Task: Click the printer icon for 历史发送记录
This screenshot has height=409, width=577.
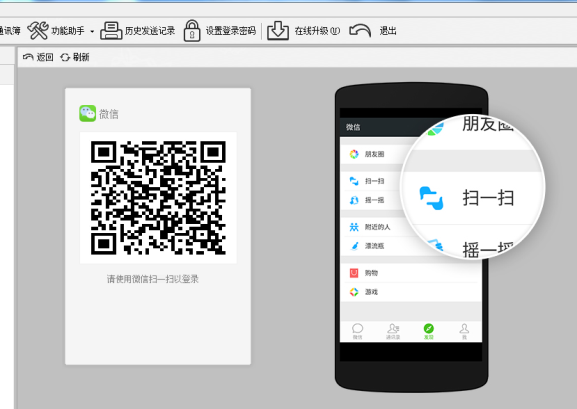Action: click(111, 31)
